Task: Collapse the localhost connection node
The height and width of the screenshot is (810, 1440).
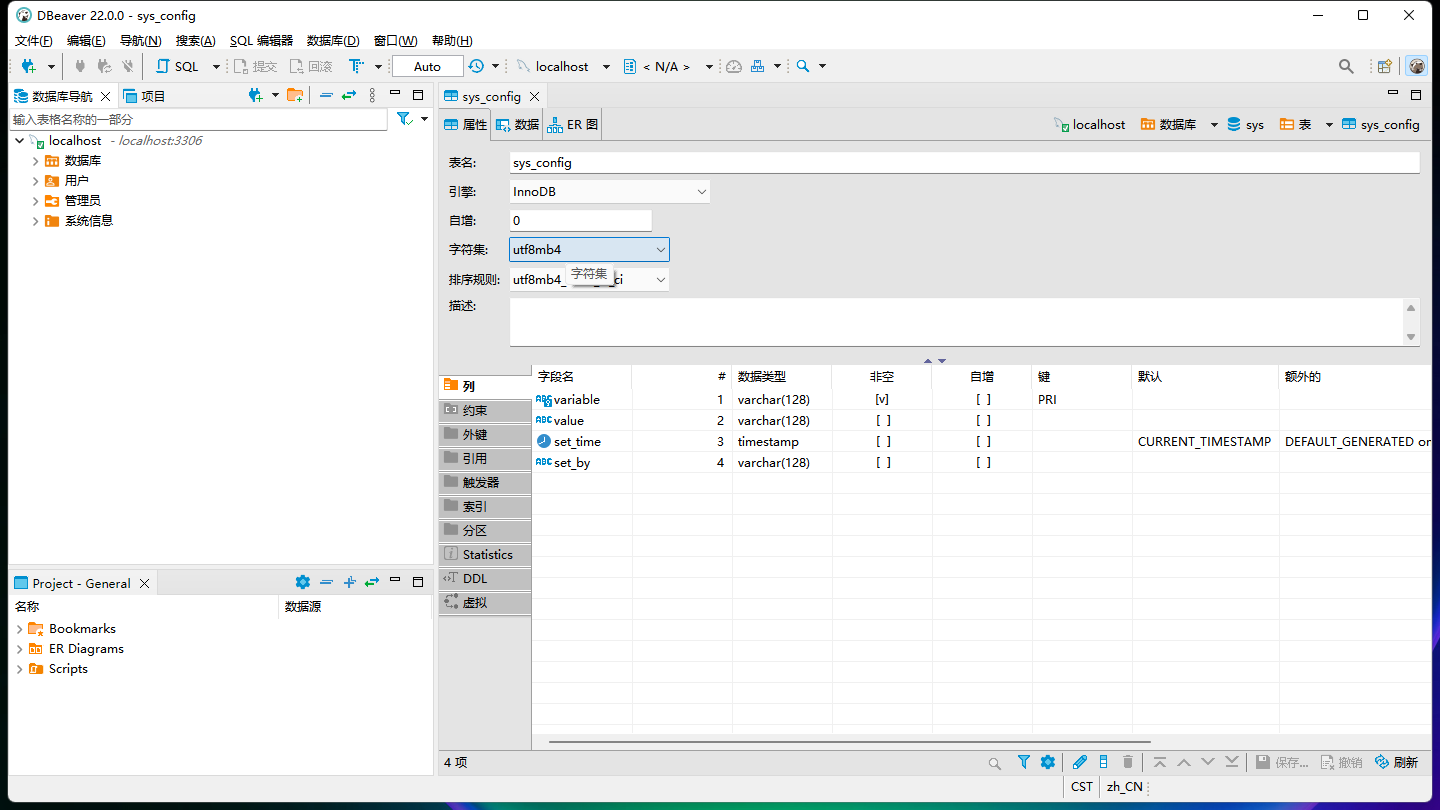Action: click(x=19, y=141)
